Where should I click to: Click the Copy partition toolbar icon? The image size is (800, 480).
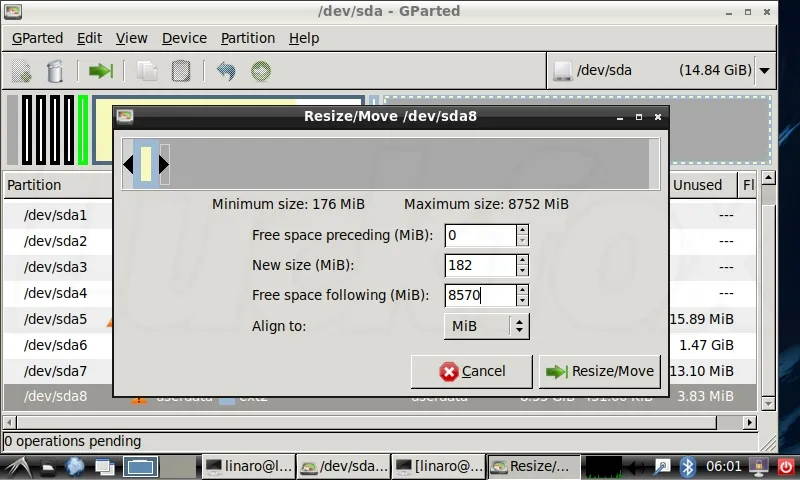[x=147, y=71]
